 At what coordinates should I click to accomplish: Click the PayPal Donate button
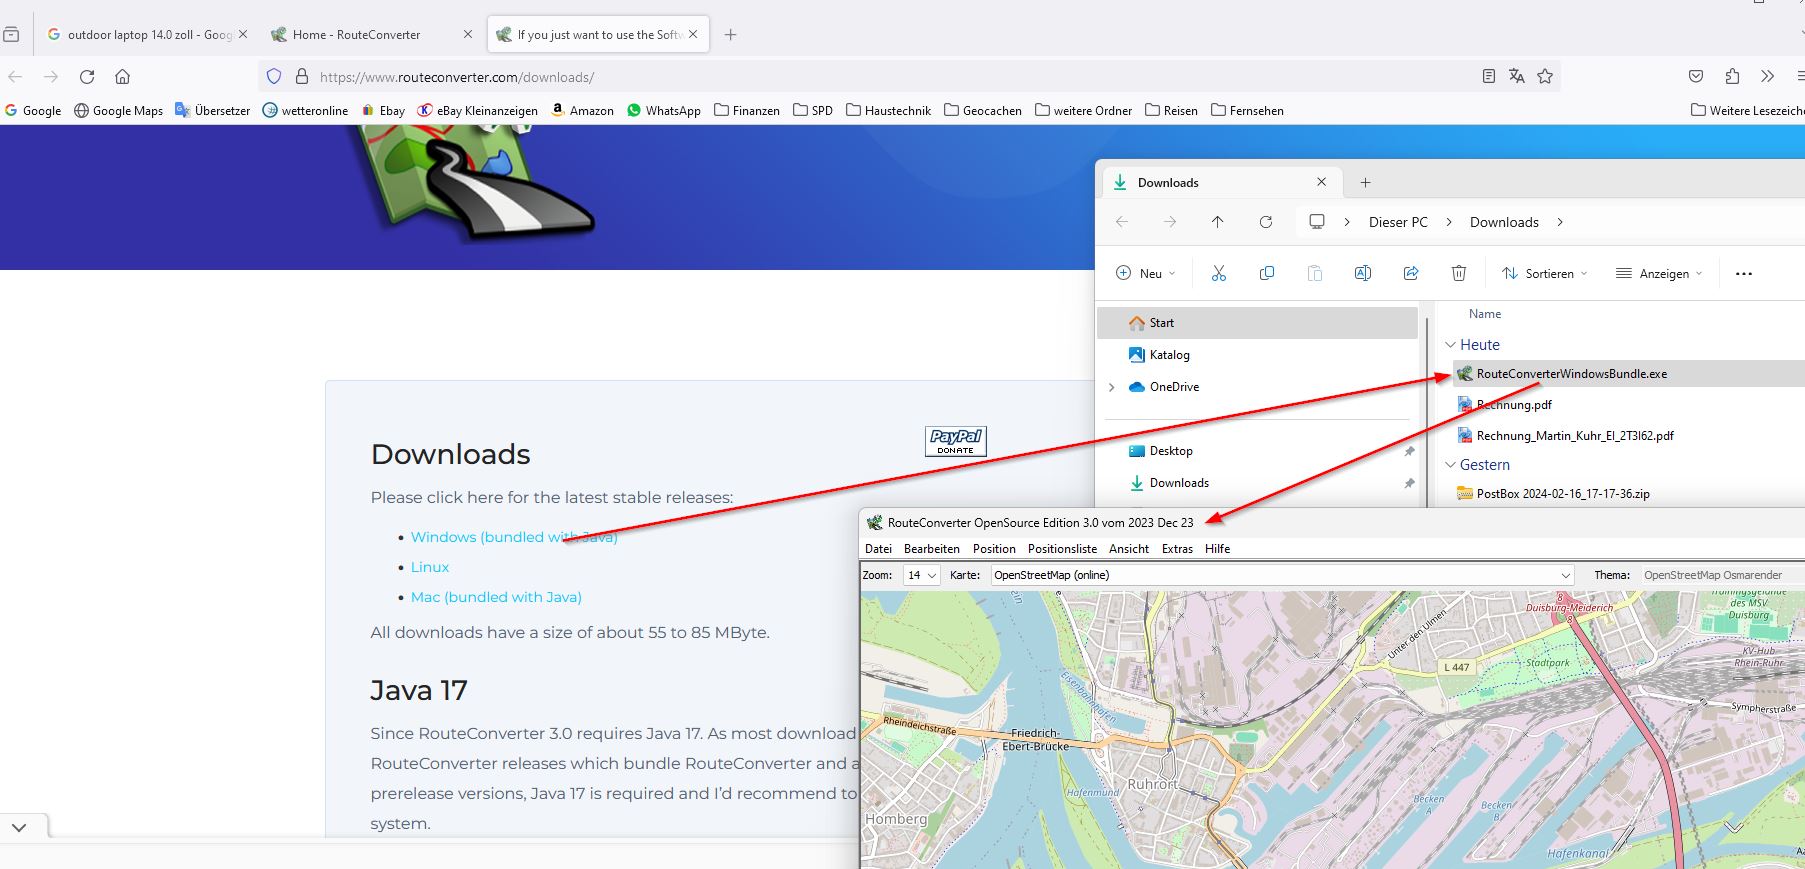tap(955, 441)
